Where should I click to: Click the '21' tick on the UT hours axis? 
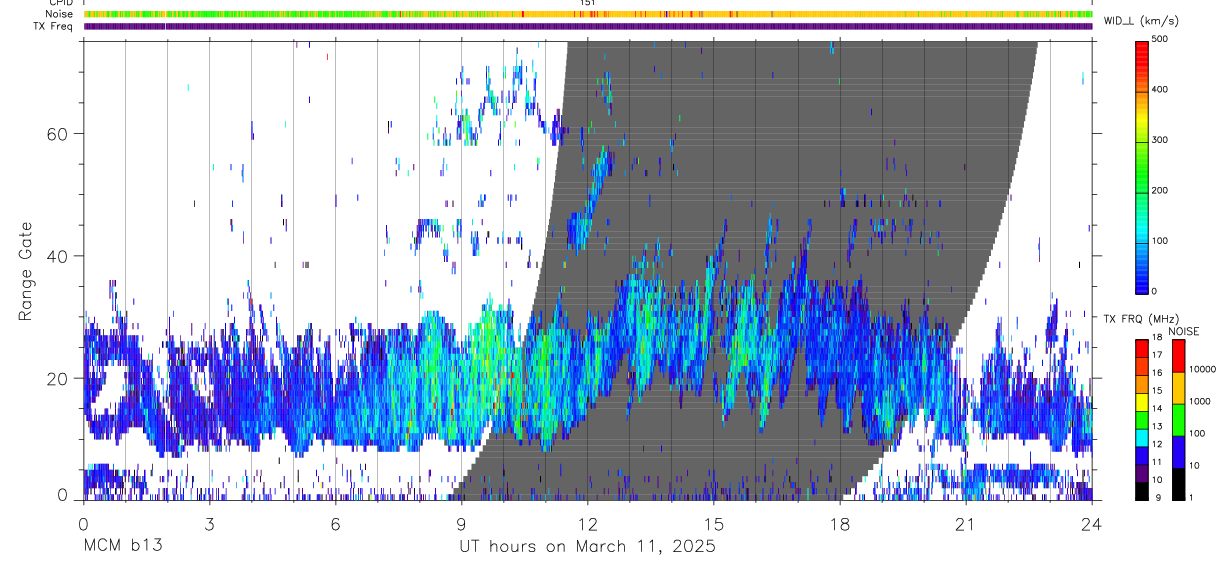click(966, 524)
